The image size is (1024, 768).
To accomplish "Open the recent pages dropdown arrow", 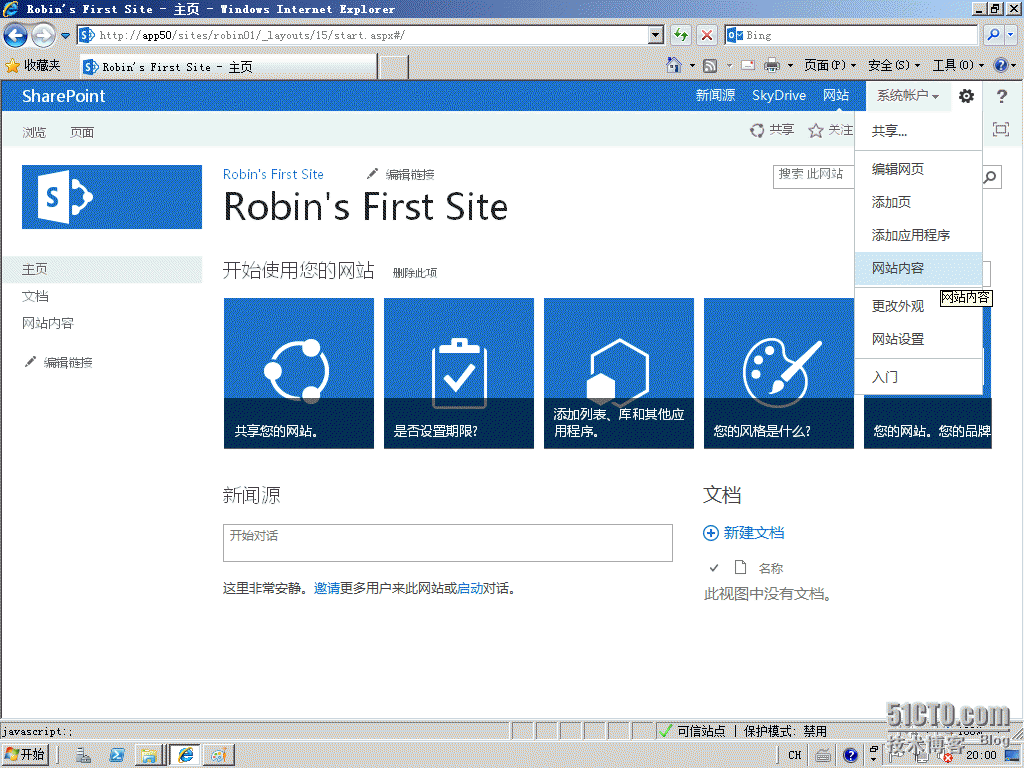I will pos(65,35).
